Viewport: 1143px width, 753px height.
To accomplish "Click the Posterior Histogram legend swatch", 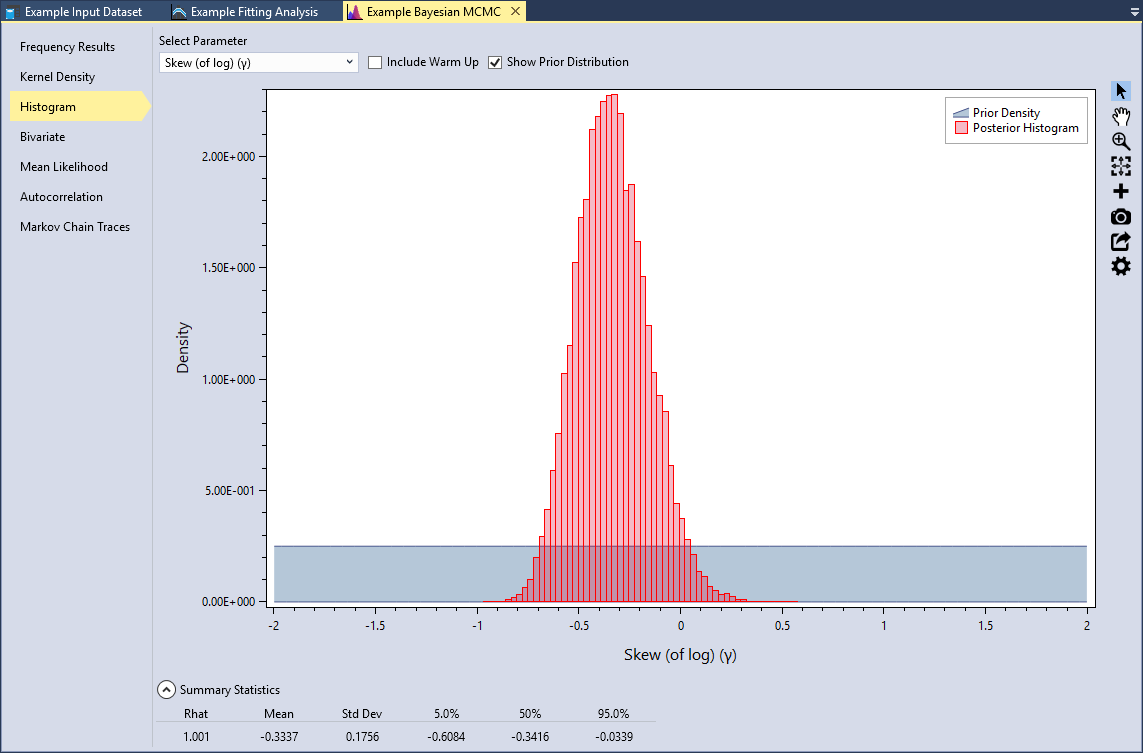I will point(965,128).
